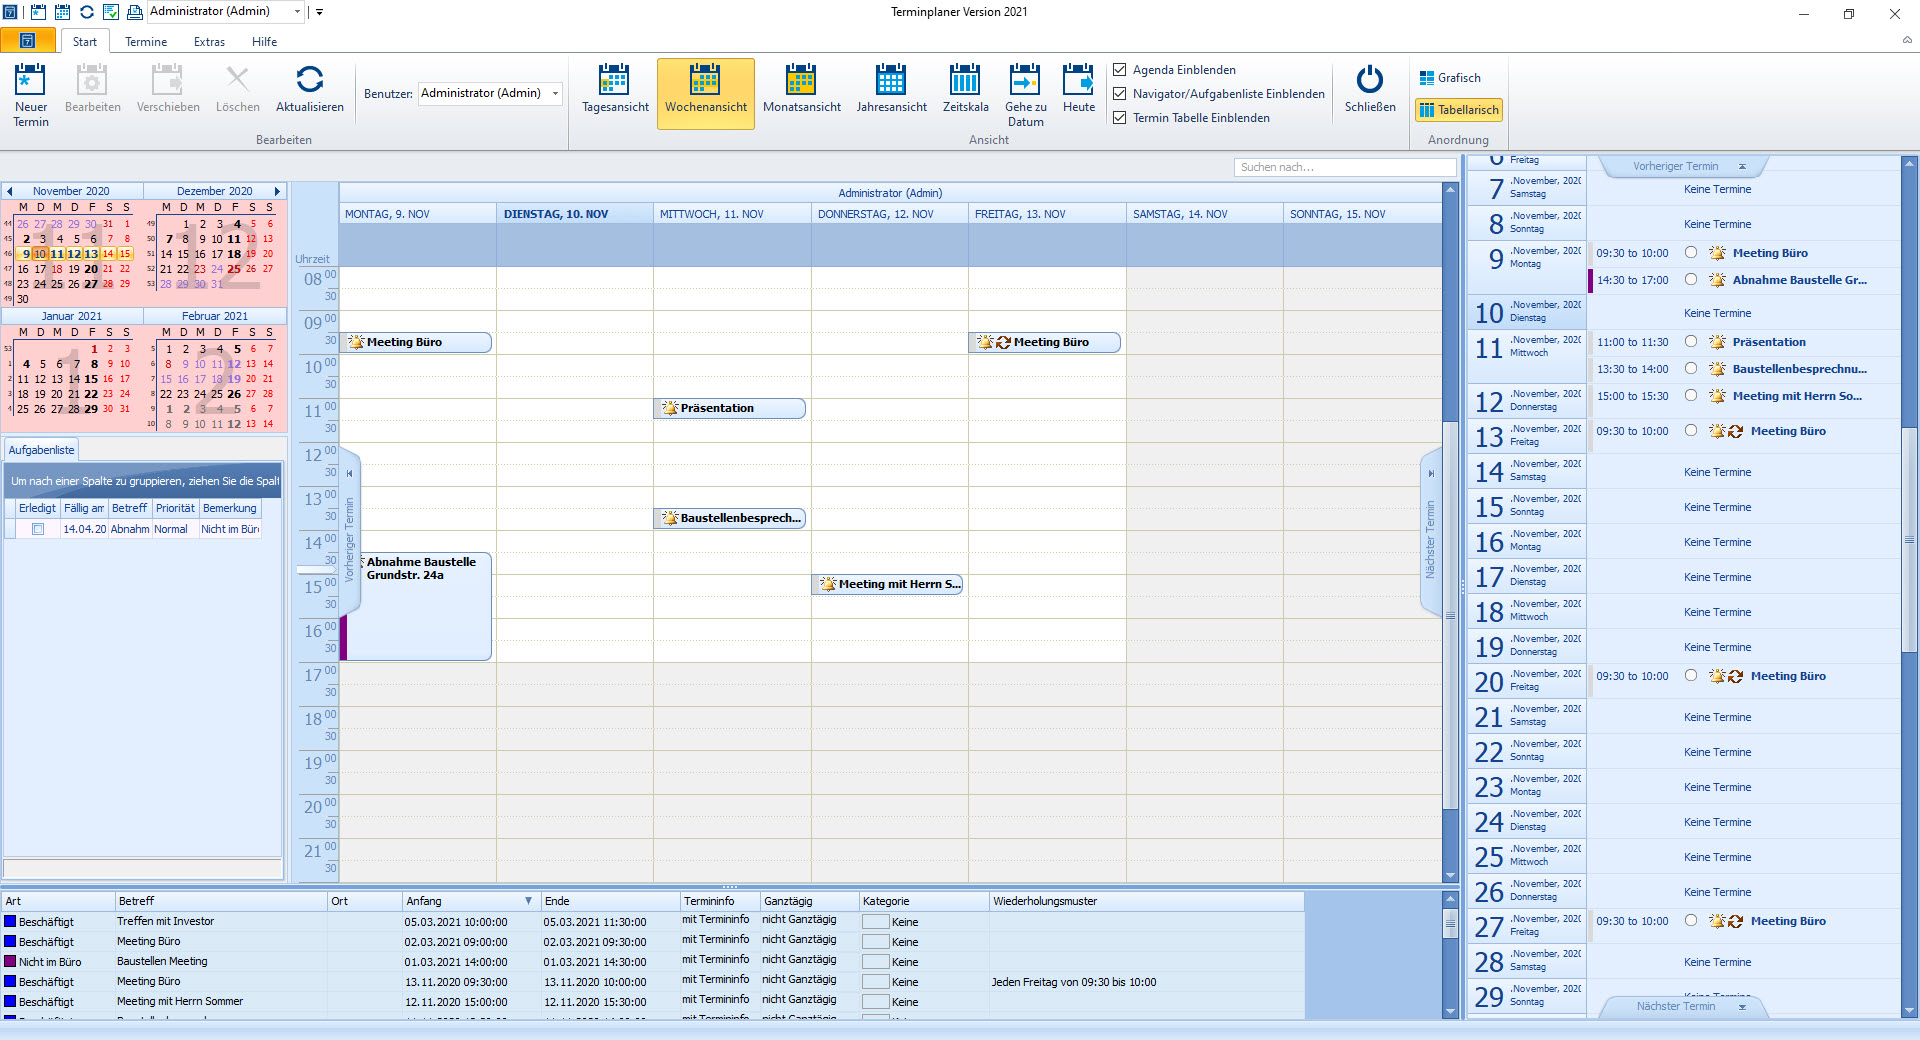Click the blue Art swatch for Treffen mit Investor
1920x1040 pixels.
[x=10, y=921]
